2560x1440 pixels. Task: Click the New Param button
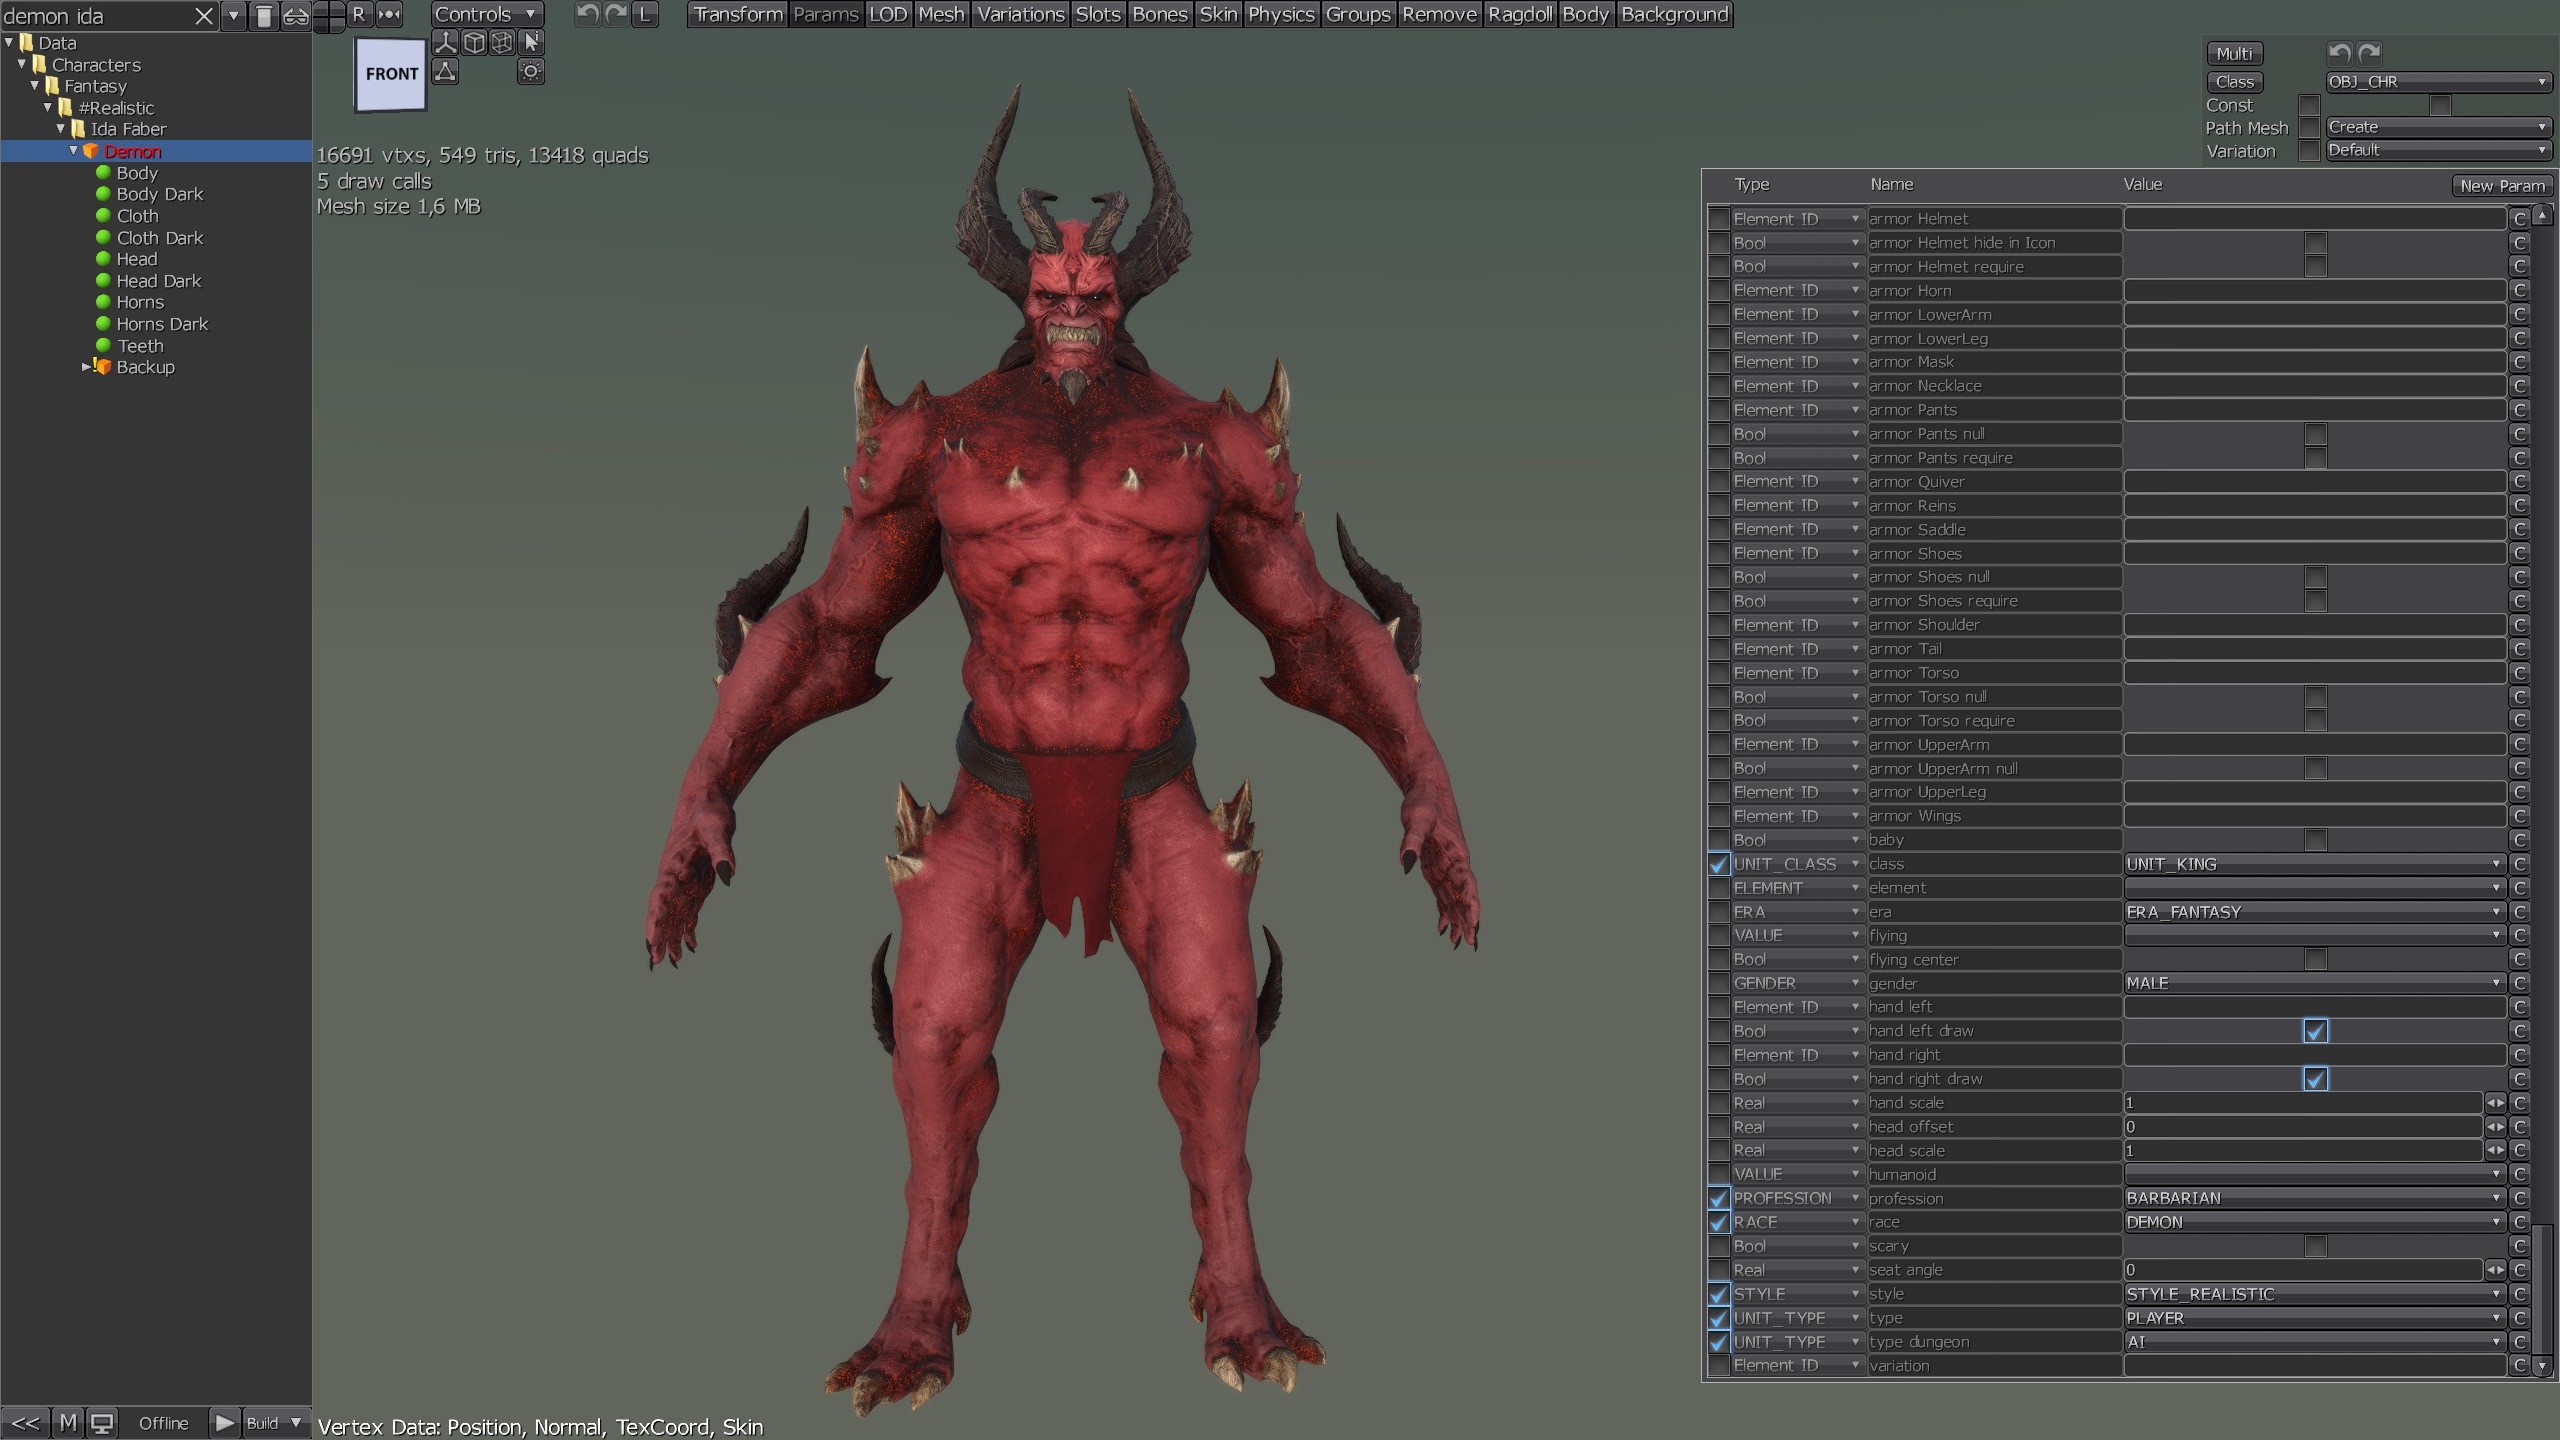pyautogui.click(x=2501, y=186)
